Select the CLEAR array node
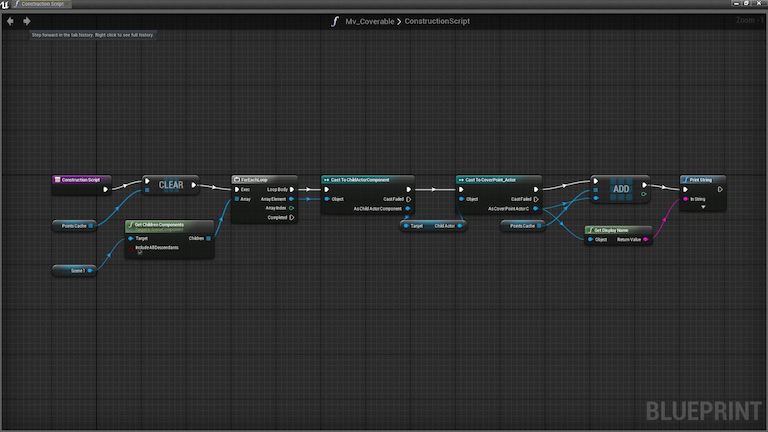 click(170, 185)
